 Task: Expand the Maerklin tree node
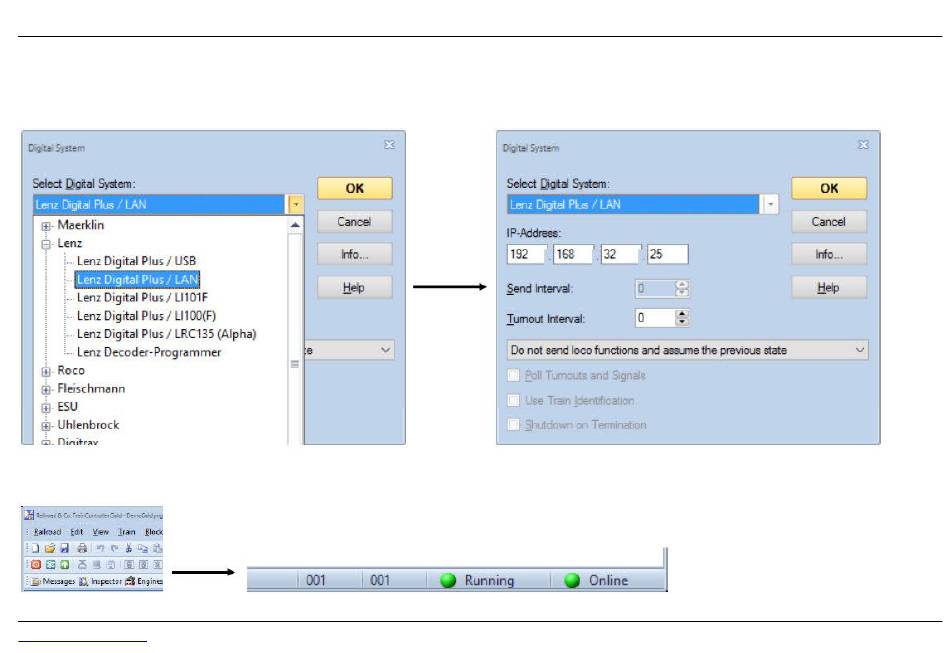coord(45,226)
